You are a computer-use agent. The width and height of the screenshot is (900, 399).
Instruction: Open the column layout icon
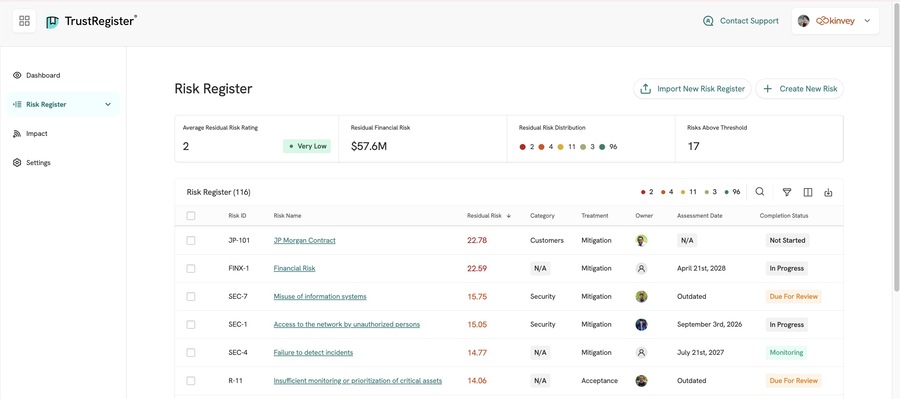[x=808, y=192]
